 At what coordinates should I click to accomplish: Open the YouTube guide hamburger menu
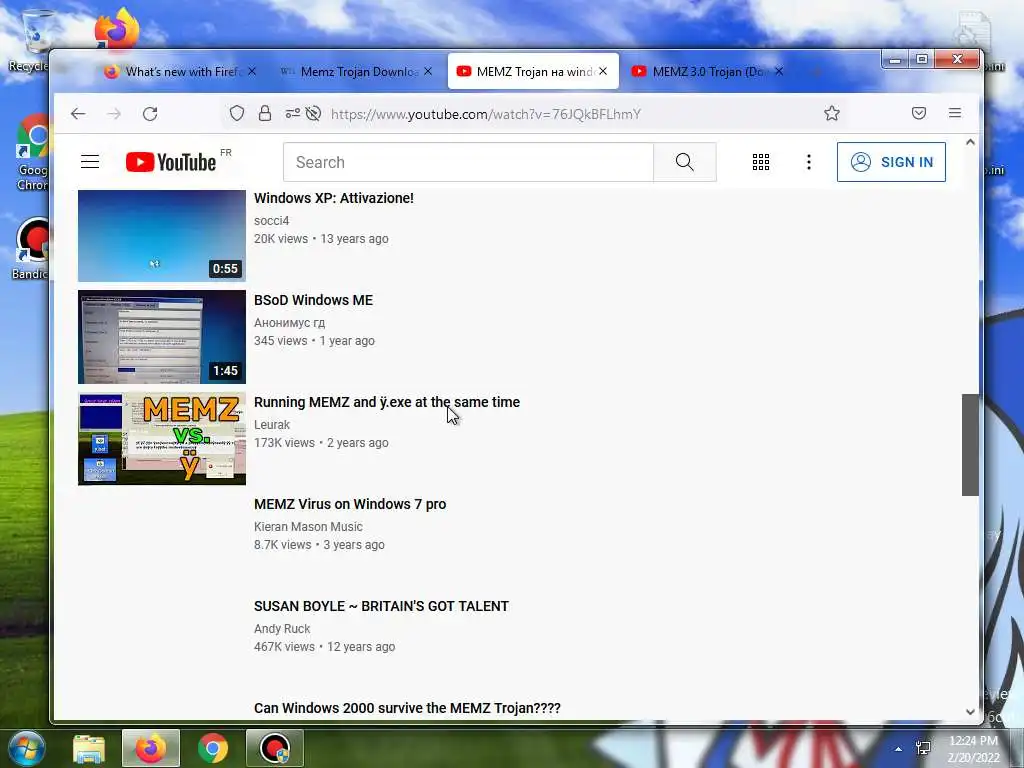[x=90, y=162]
